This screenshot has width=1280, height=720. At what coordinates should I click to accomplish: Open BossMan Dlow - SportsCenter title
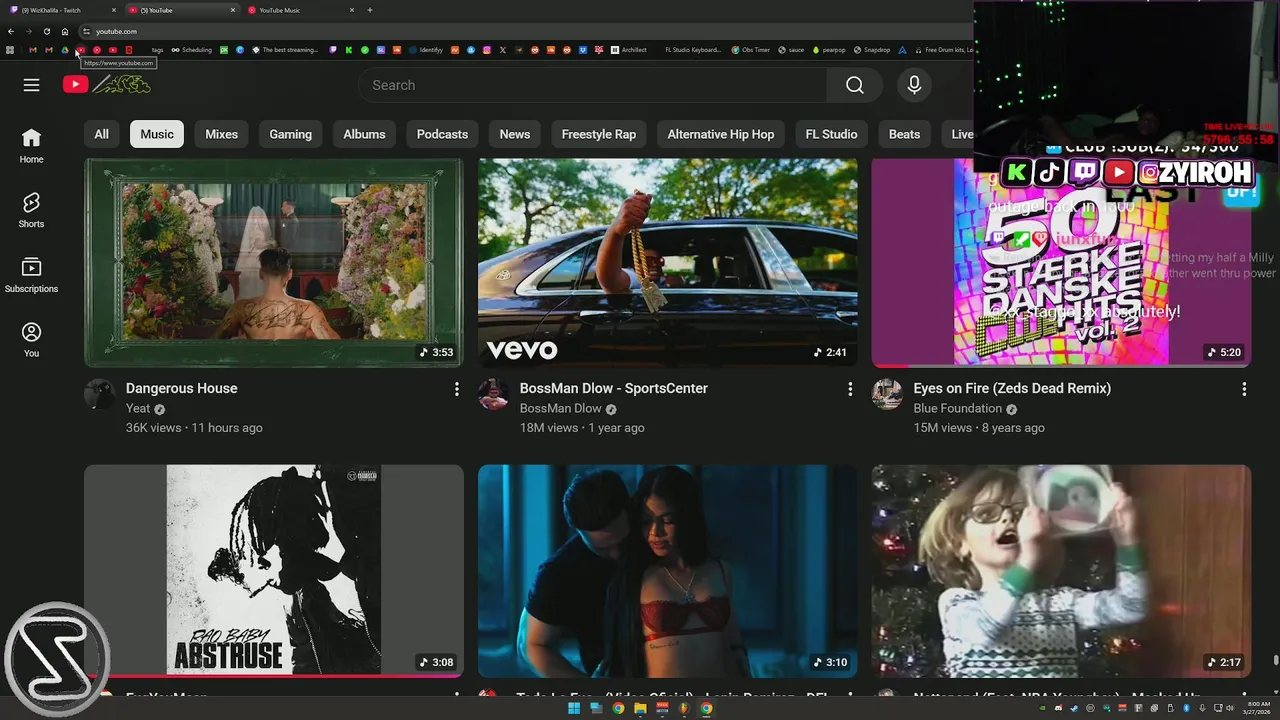point(614,388)
